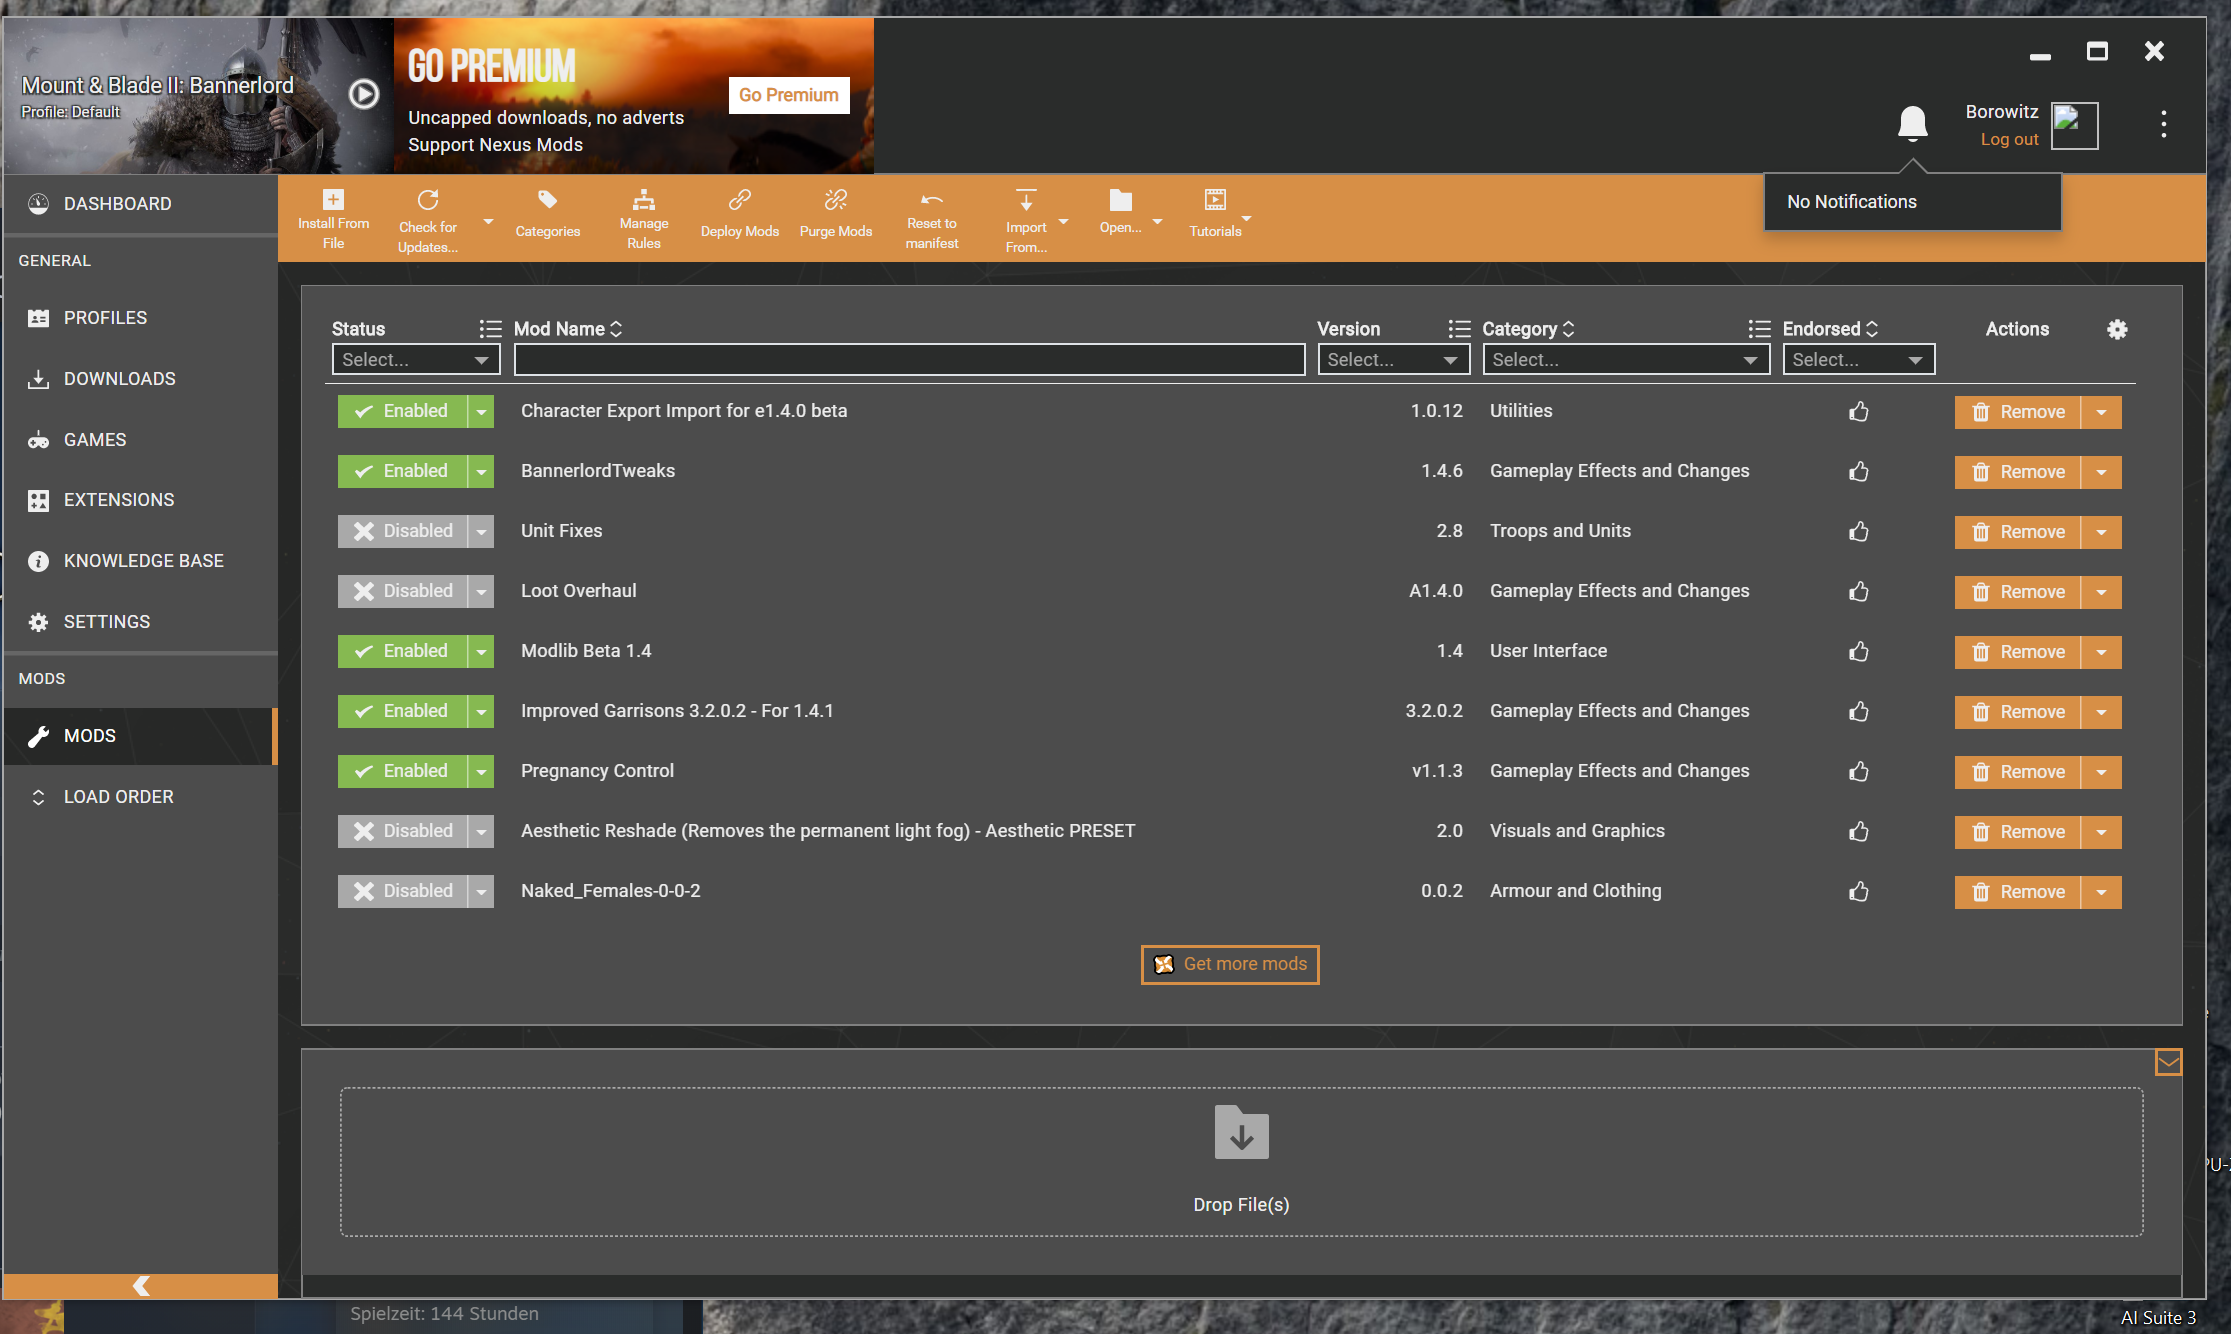Open the Tutorials toolbar item
Image resolution: width=2231 pixels, height=1334 pixels.
[1215, 215]
